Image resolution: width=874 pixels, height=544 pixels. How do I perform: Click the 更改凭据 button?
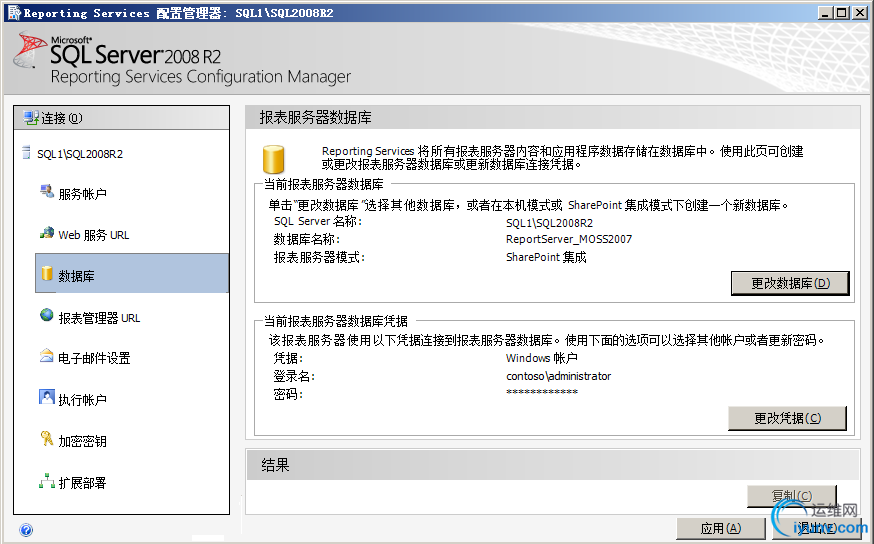point(787,418)
